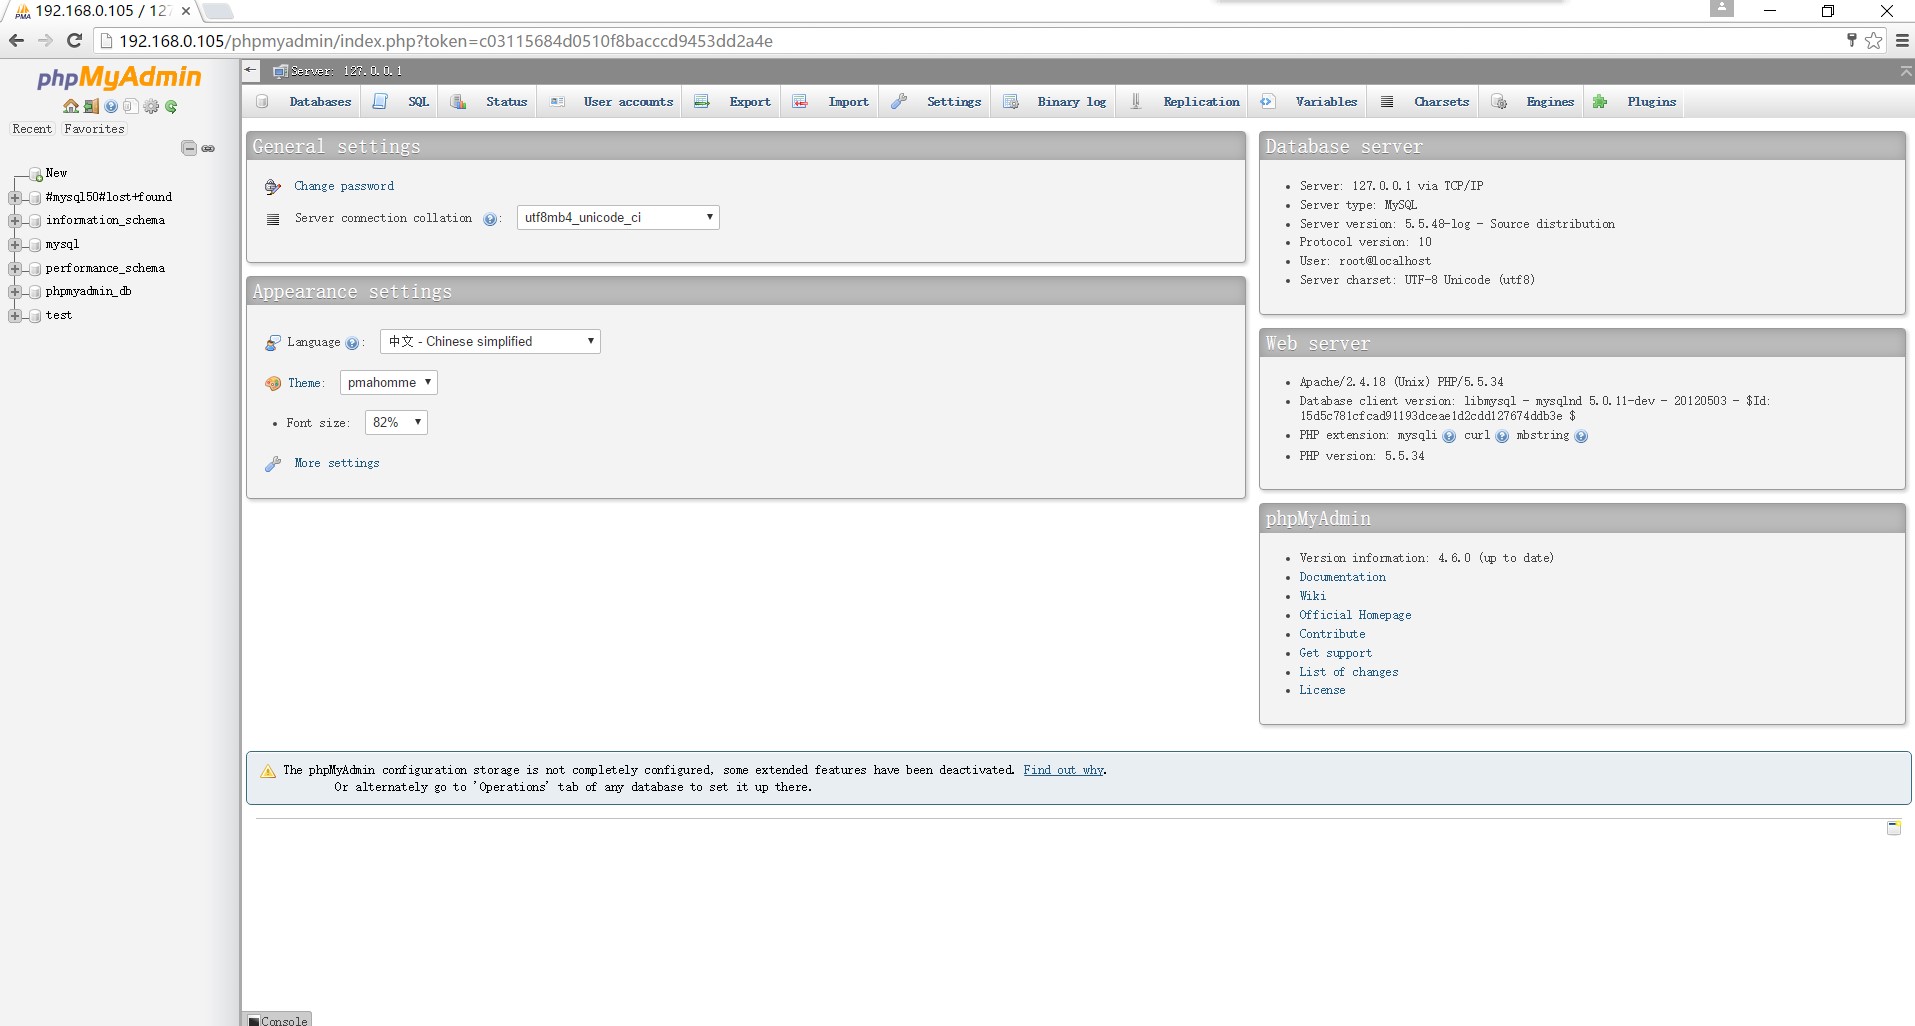Open the Binary log tab
The image size is (1915, 1026).
[1055, 102]
